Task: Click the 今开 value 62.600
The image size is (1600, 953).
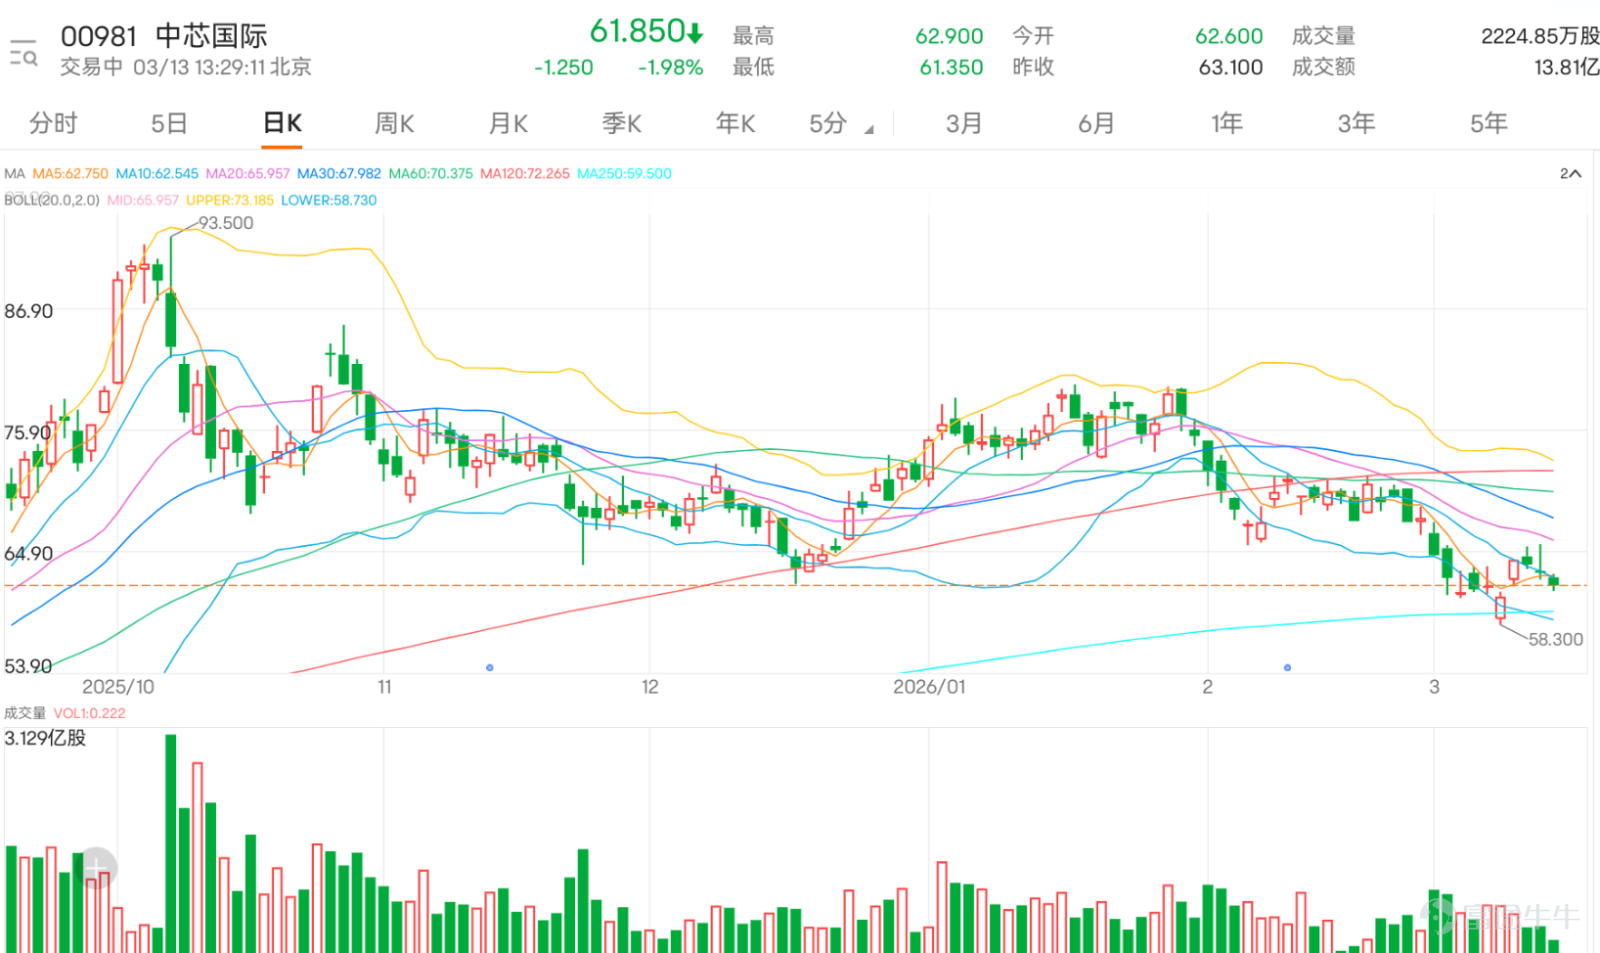Action: (x=1229, y=36)
